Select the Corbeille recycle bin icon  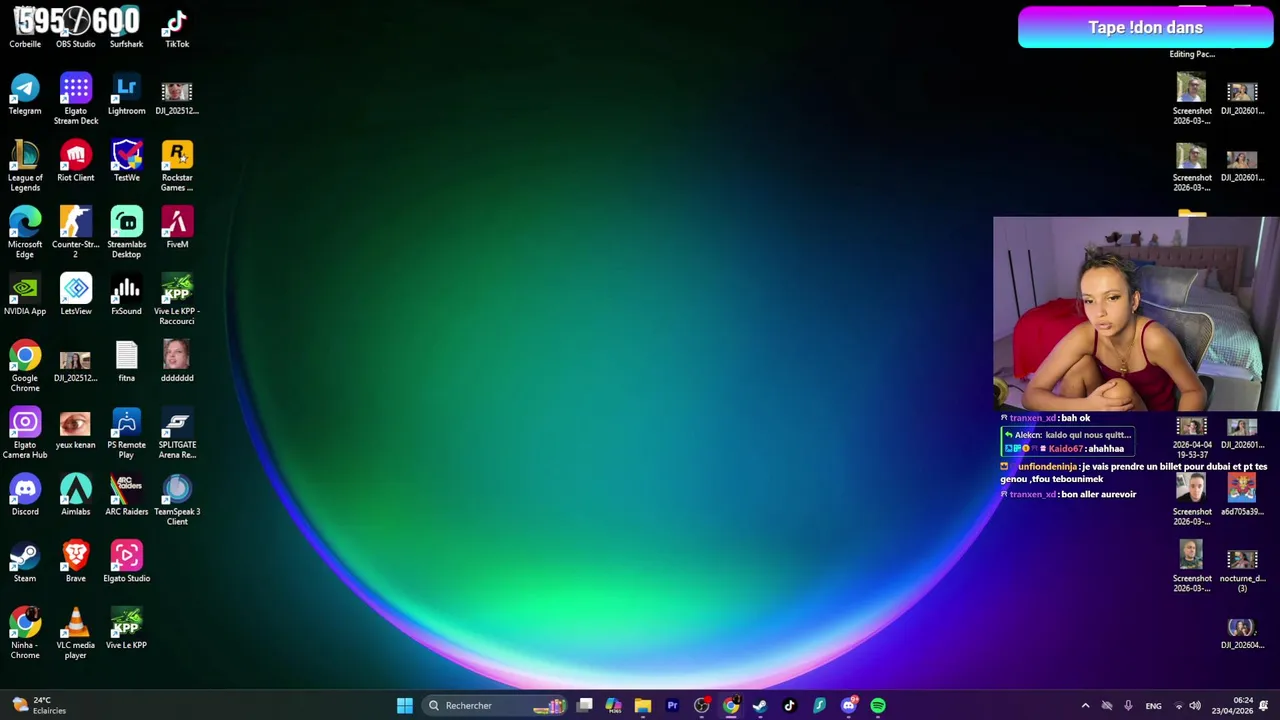tap(25, 29)
